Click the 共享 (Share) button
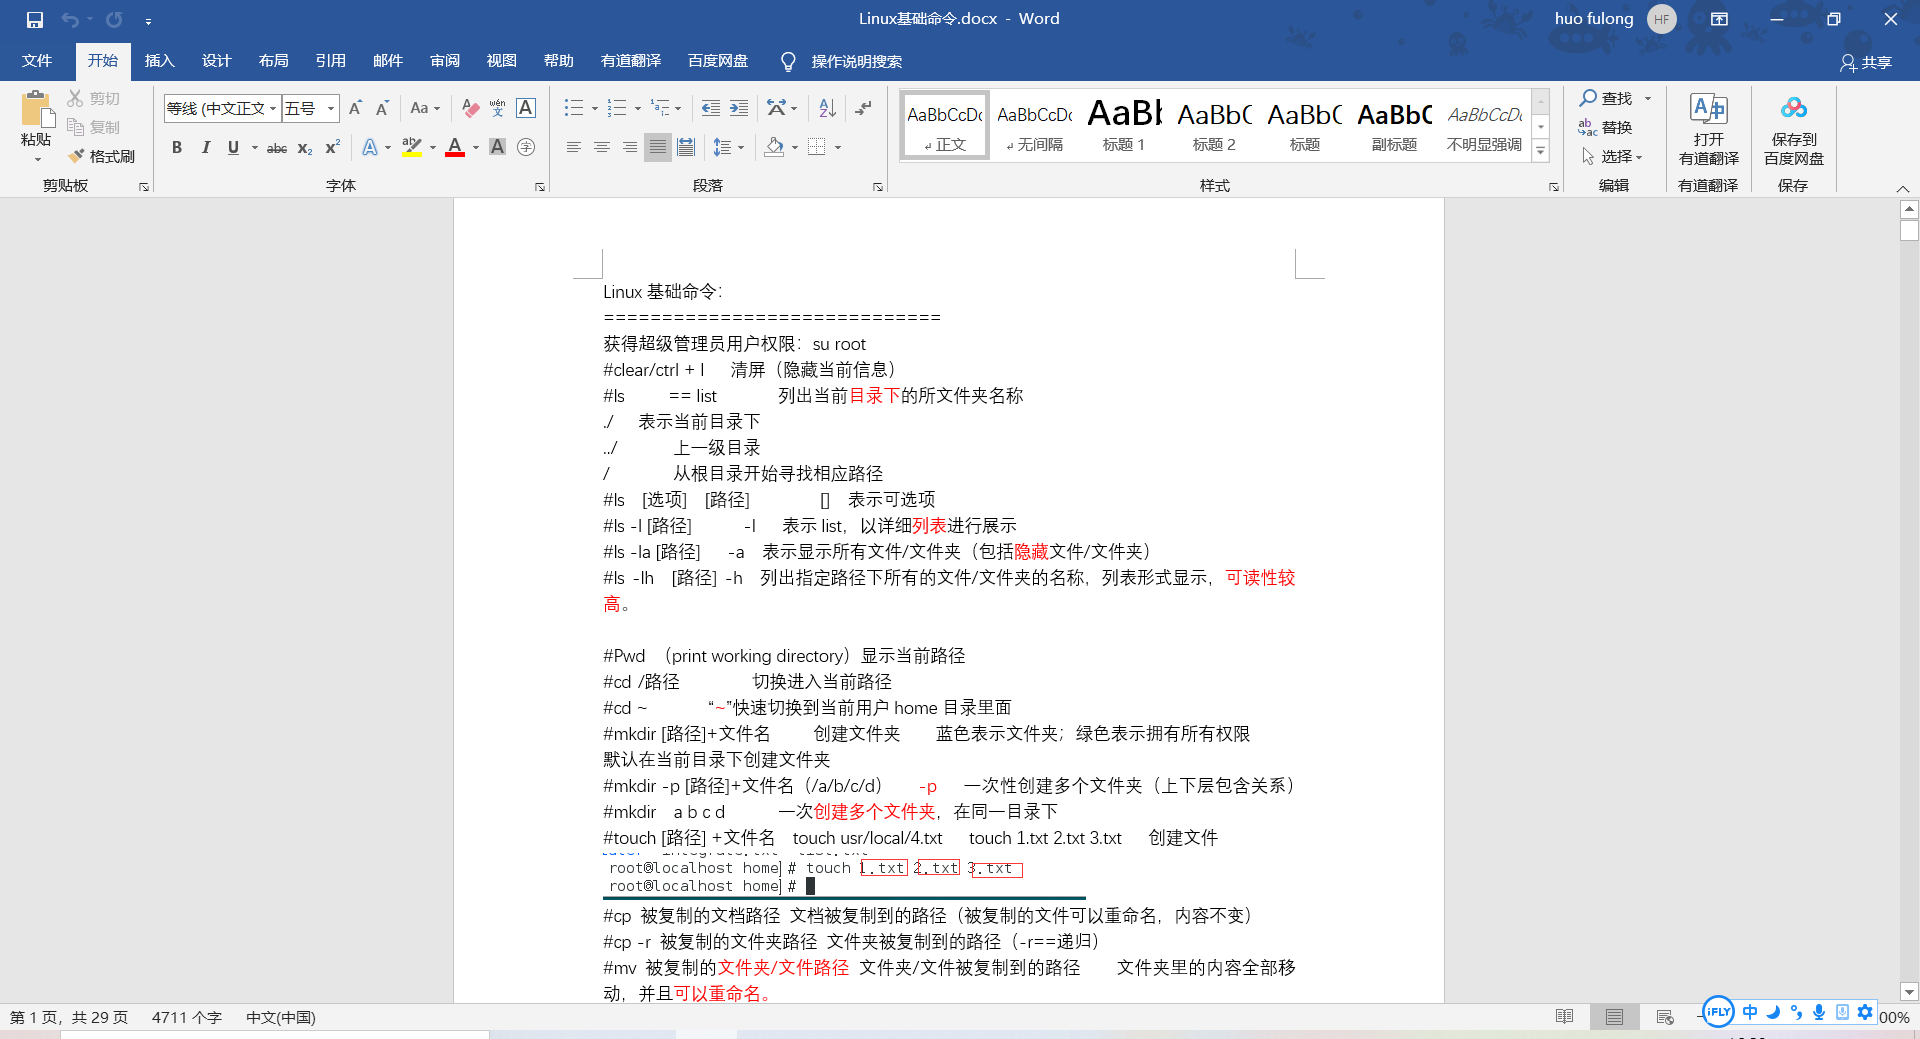 point(1868,62)
